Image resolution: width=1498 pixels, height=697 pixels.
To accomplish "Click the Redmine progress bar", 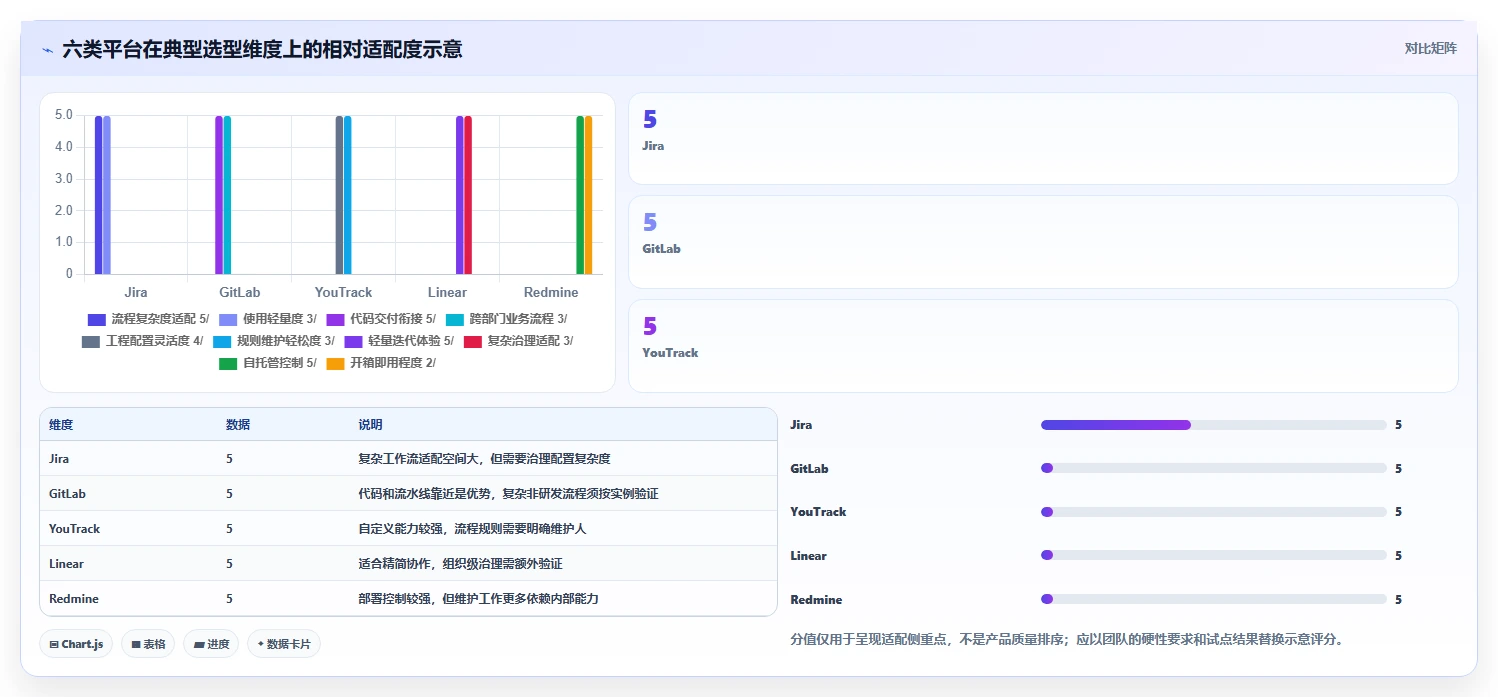I will pyautogui.click(x=1213, y=599).
